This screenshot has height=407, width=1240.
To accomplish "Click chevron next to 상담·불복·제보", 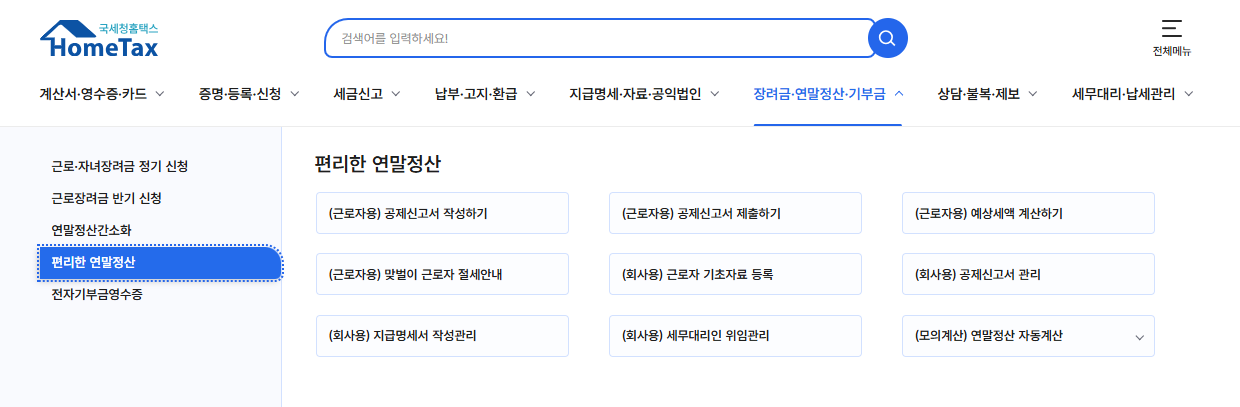I will point(1033,94).
